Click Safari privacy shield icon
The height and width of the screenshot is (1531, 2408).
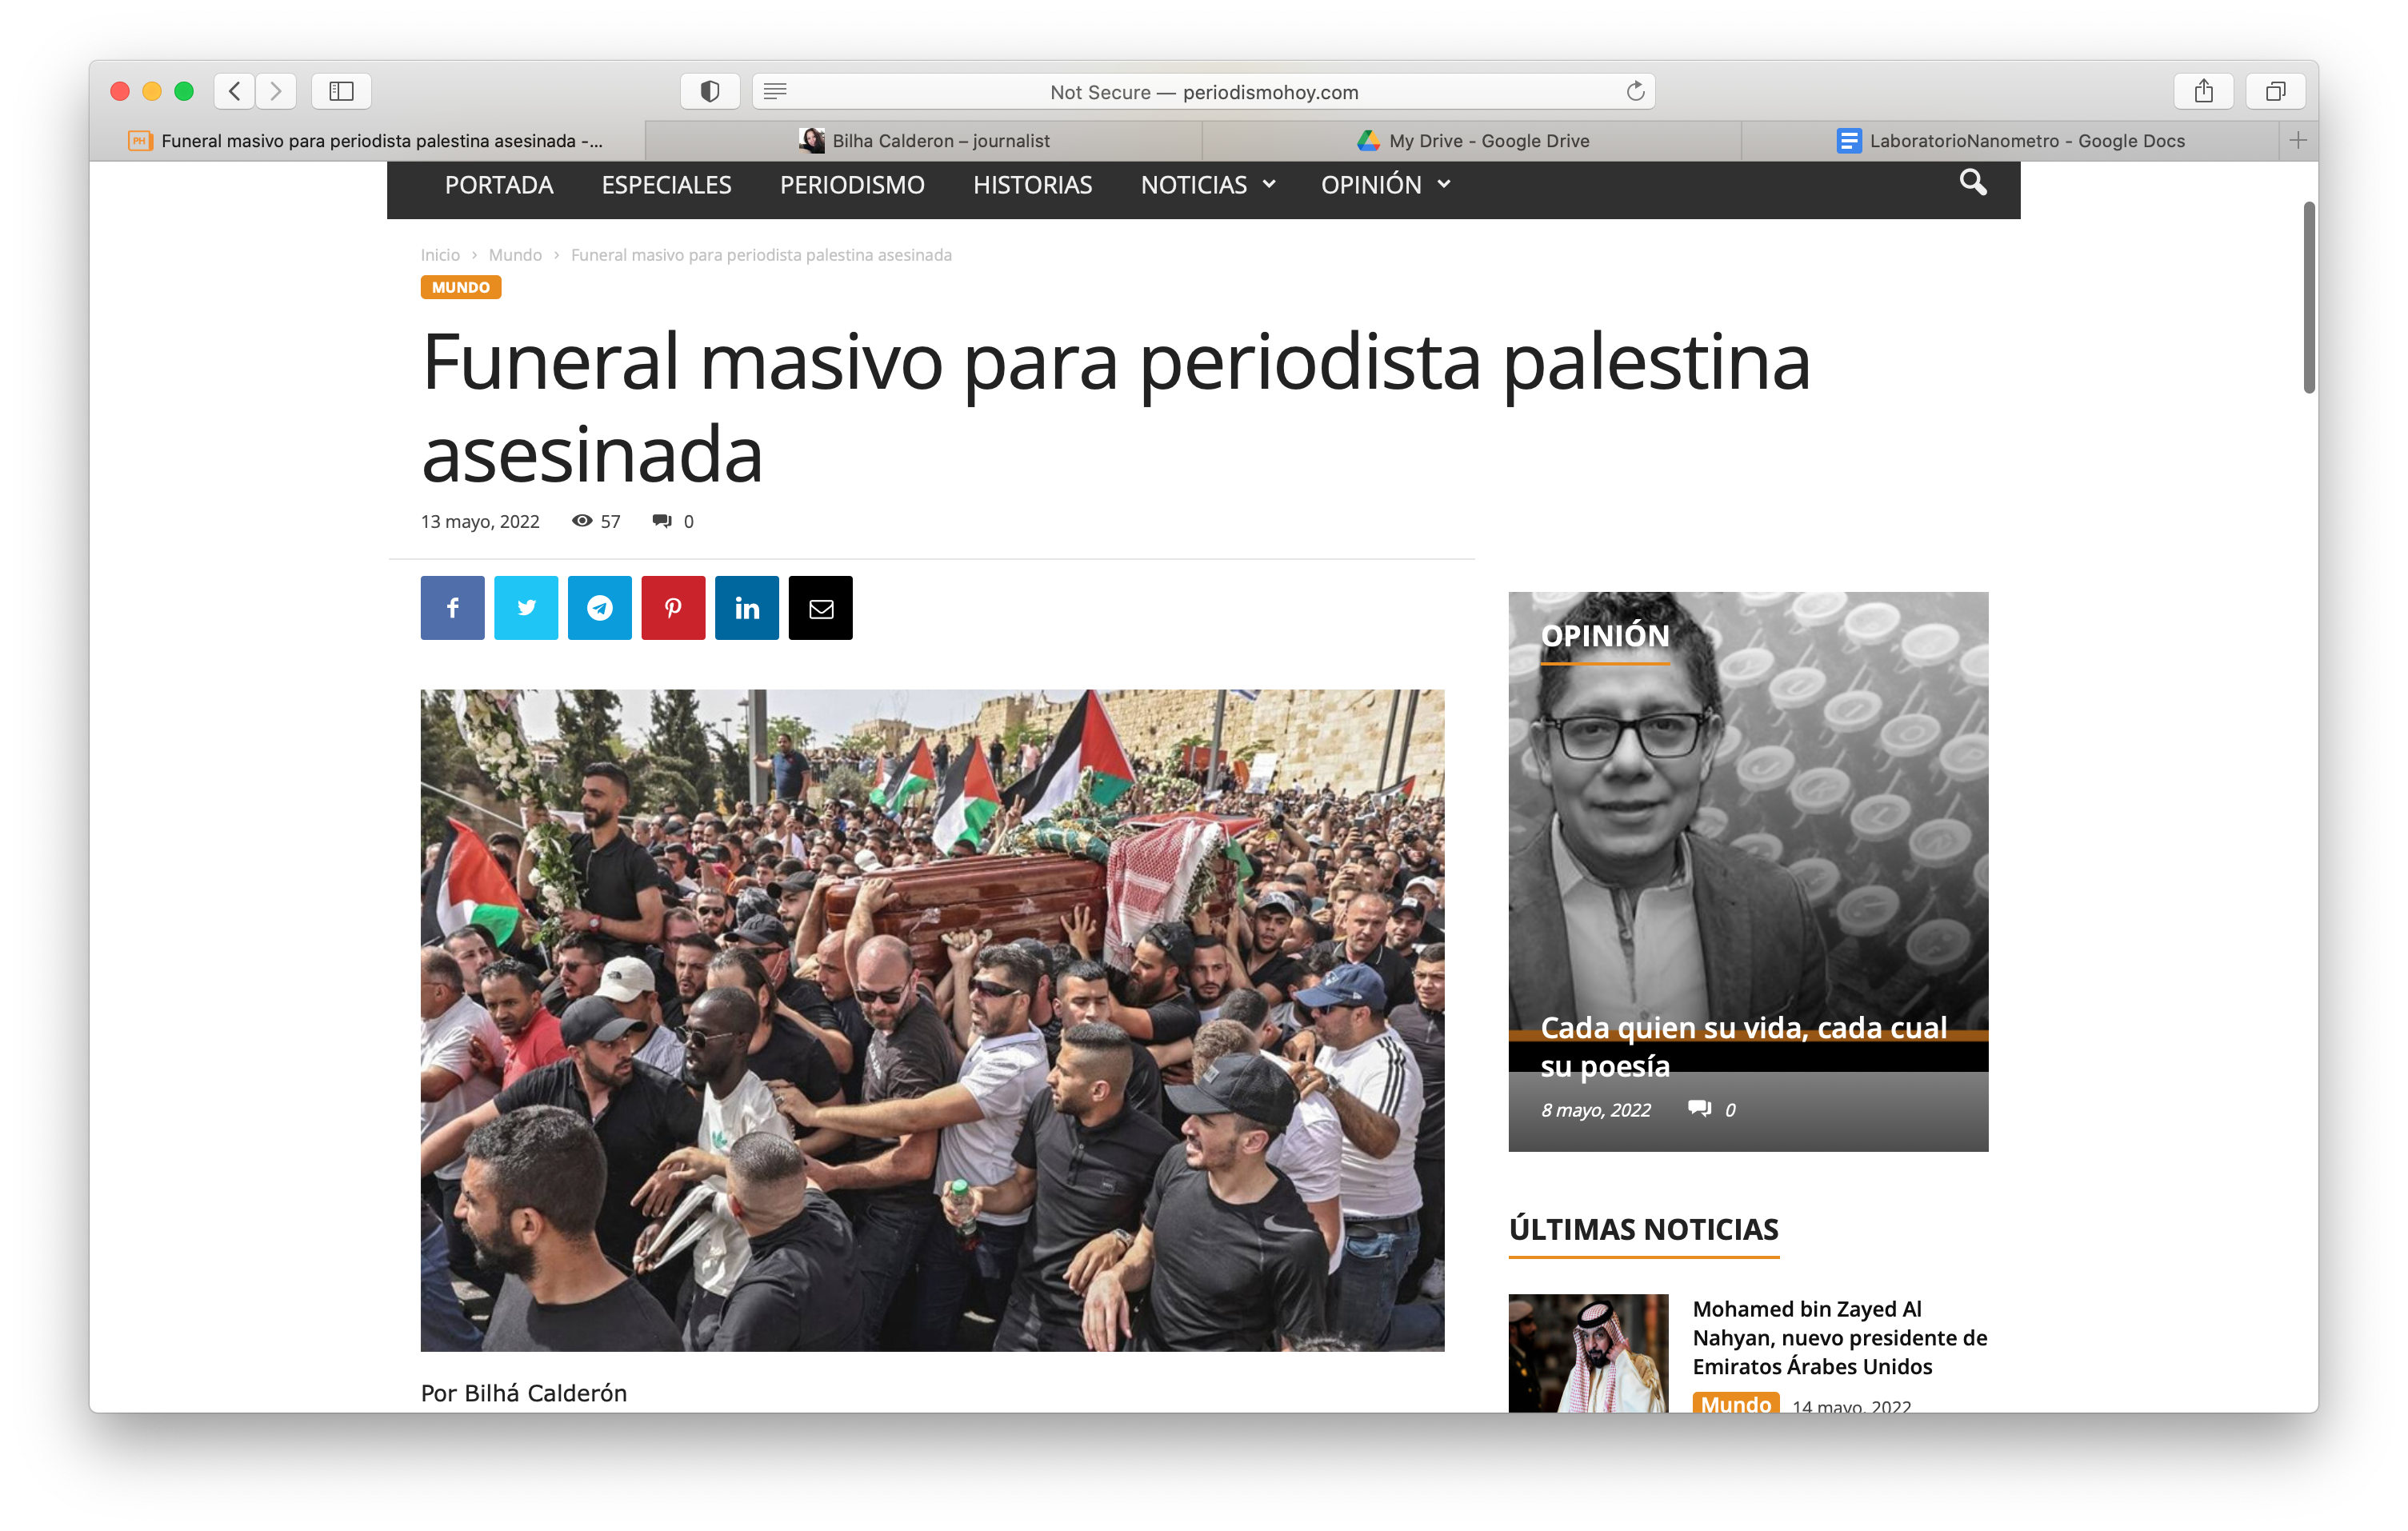click(710, 92)
